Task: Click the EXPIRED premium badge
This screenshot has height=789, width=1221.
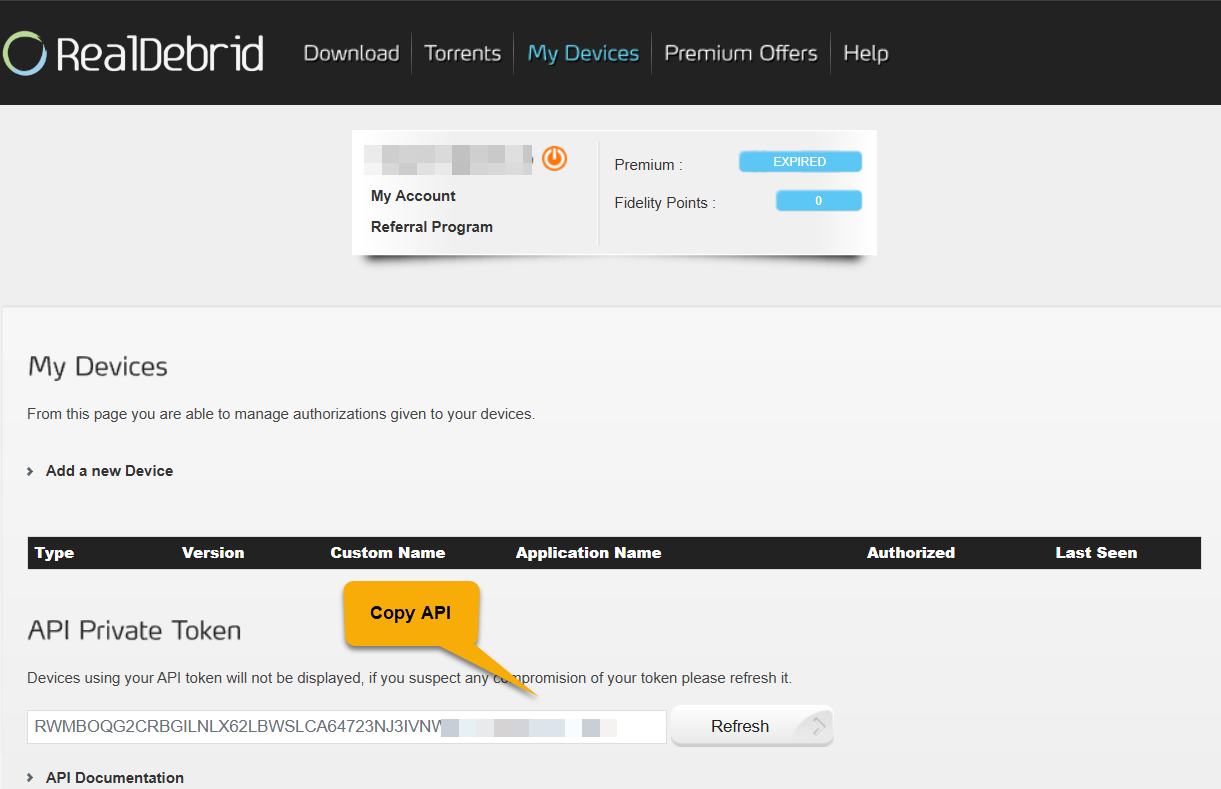Action: pyautogui.click(x=800, y=161)
